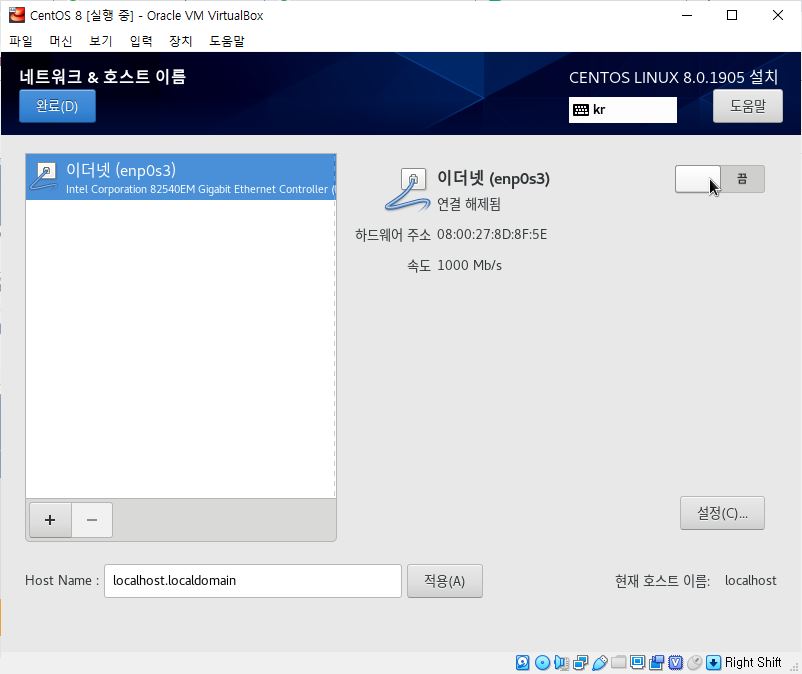
Task: Click the recording status icon
Action: coord(656,662)
